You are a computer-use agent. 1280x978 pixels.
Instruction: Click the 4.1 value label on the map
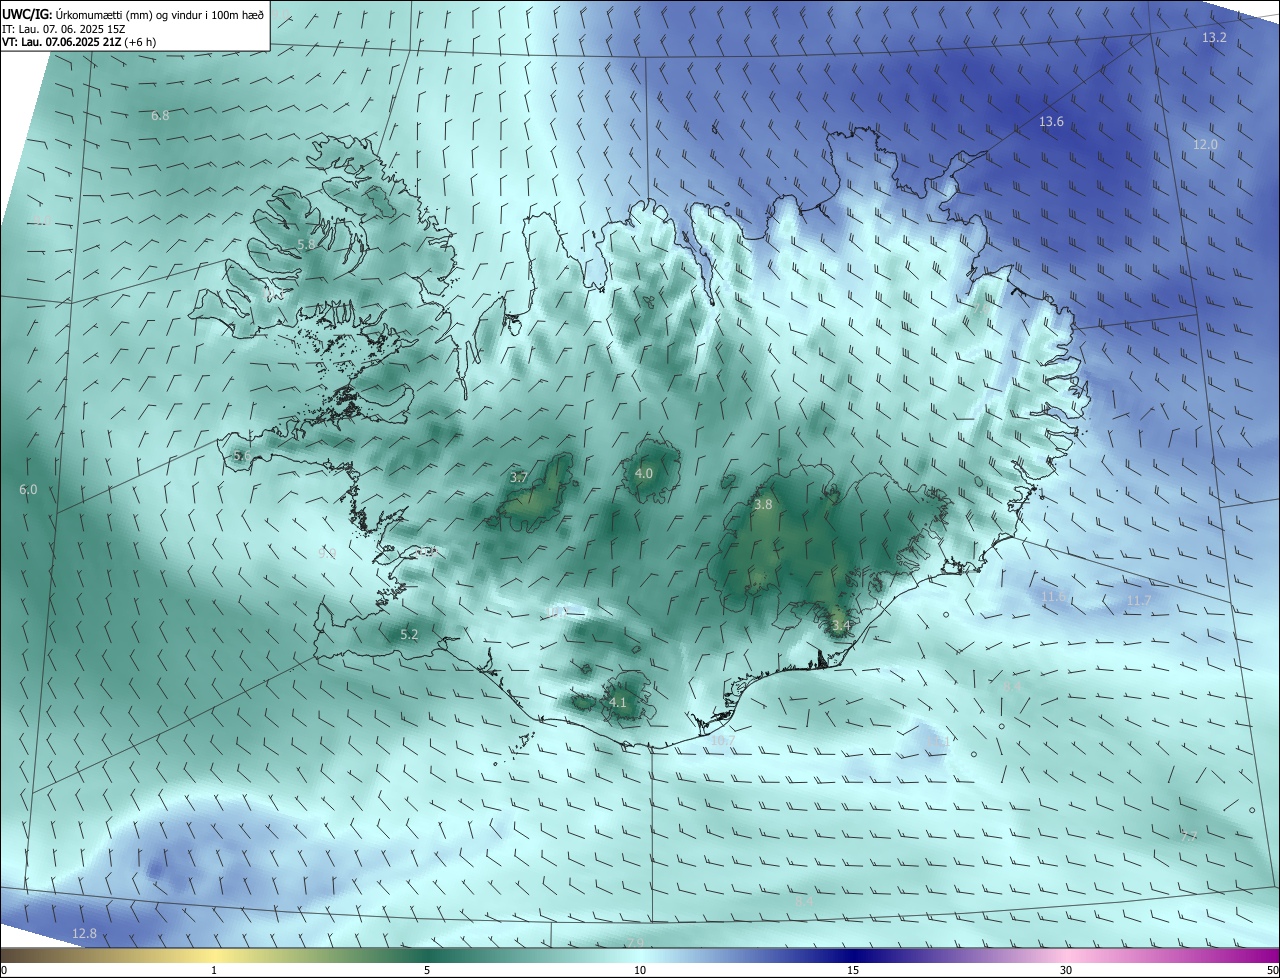coord(618,703)
